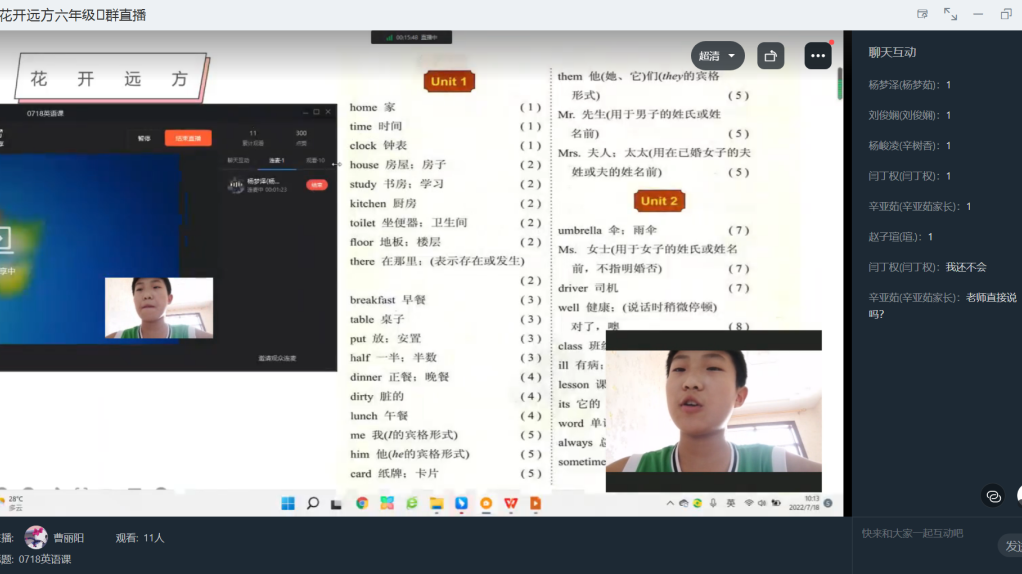Open the three-dots more options button
The height and width of the screenshot is (574, 1022).
point(818,56)
